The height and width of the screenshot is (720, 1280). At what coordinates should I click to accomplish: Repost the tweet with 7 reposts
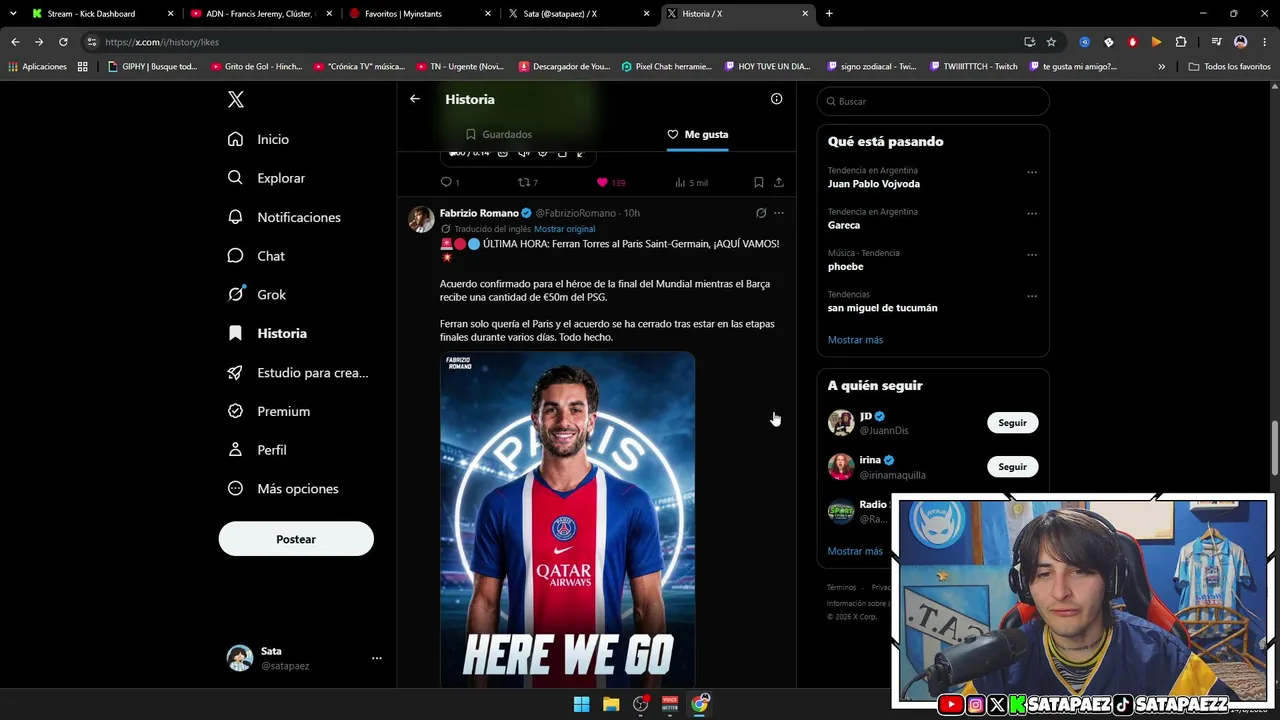[527, 183]
